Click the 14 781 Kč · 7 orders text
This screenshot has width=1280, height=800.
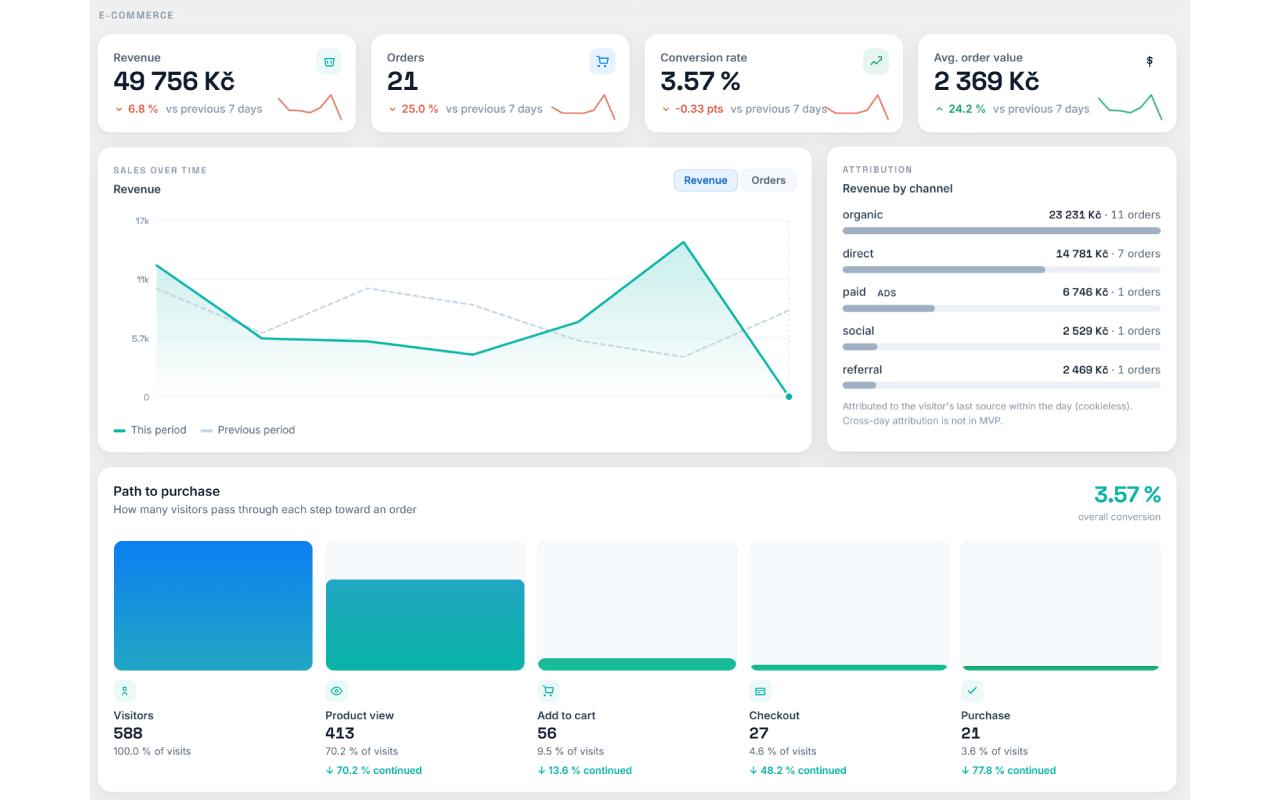tap(1108, 254)
